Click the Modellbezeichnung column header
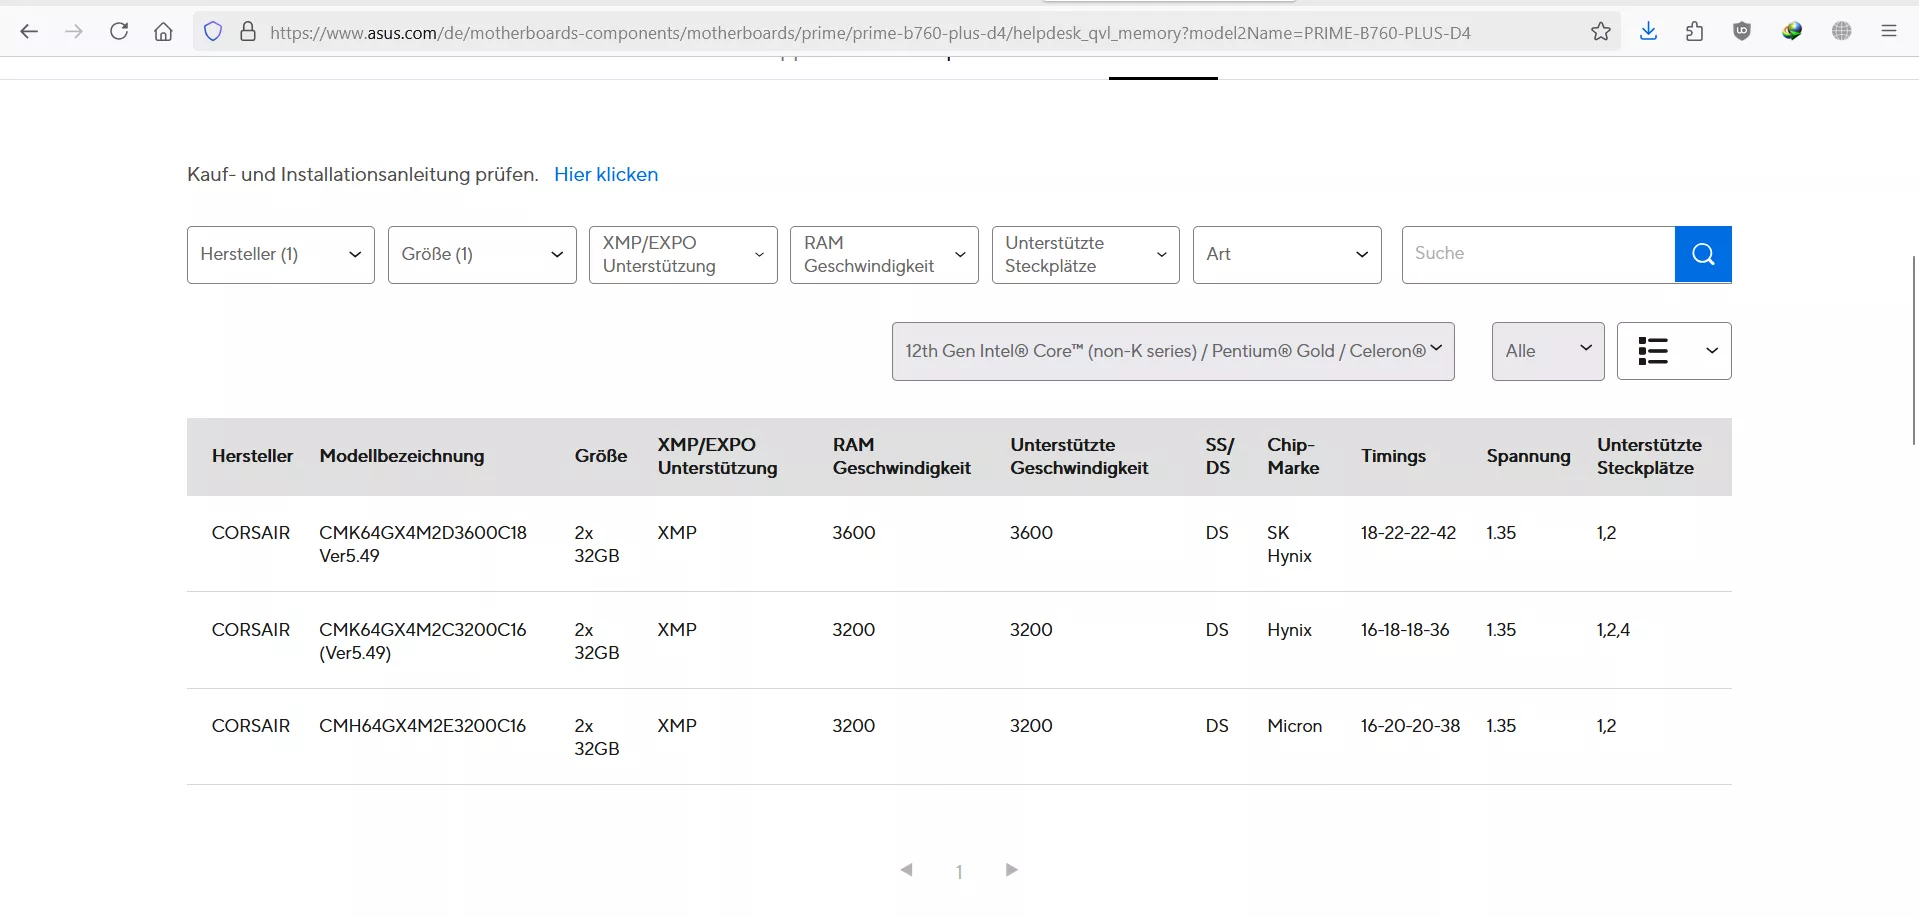1919x917 pixels. point(402,456)
